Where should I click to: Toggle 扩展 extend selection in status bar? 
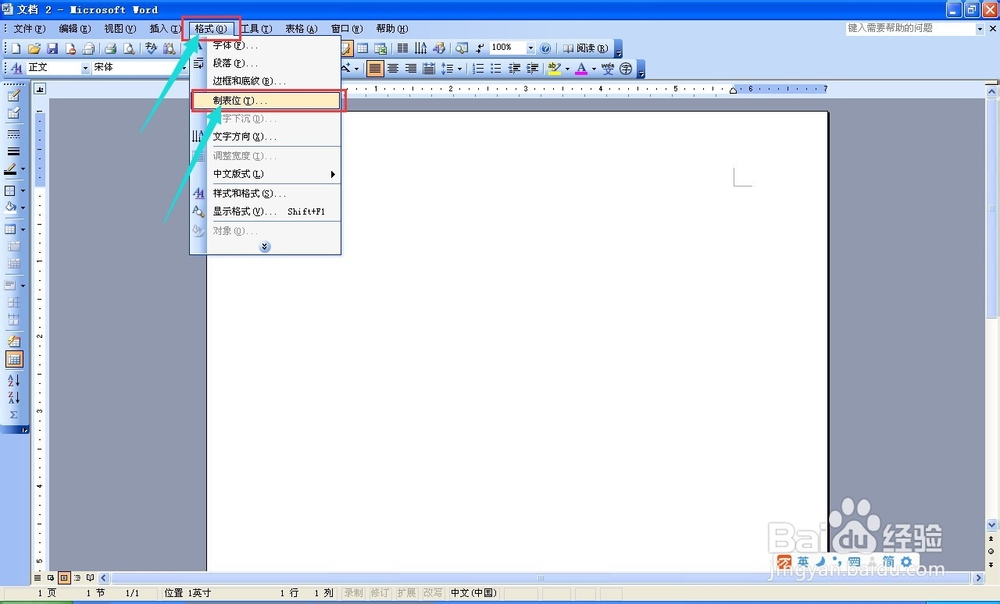coord(406,593)
